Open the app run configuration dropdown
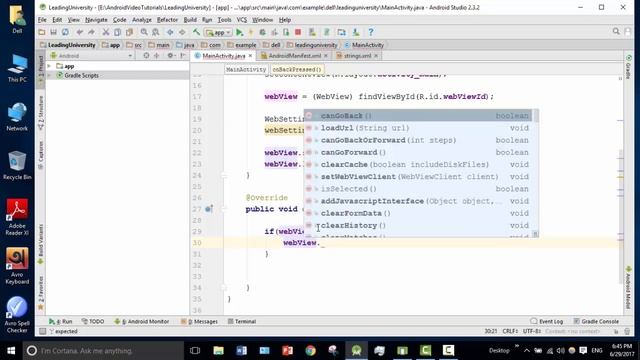The width and height of the screenshot is (640, 360). tap(218, 32)
